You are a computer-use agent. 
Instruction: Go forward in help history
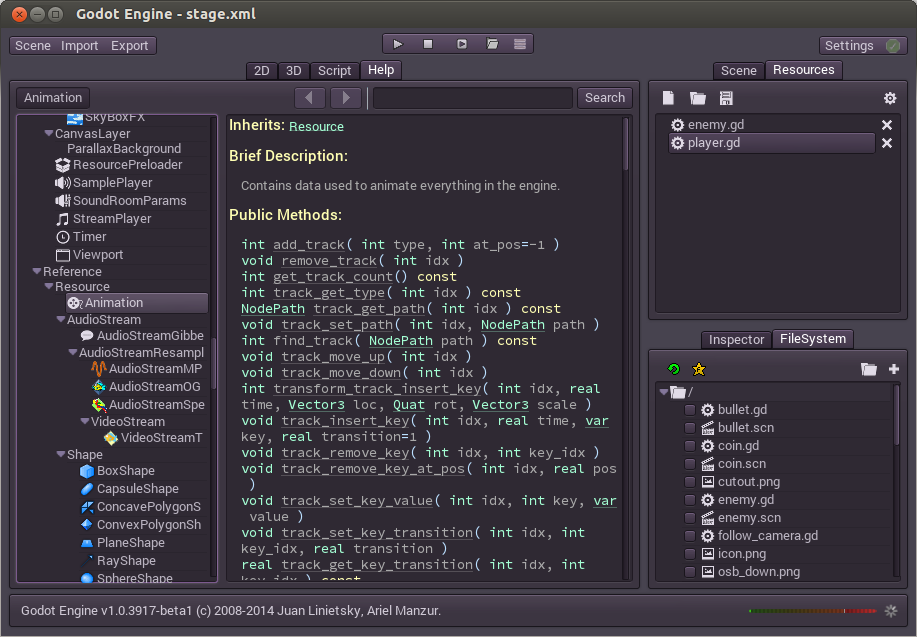[346, 98]
